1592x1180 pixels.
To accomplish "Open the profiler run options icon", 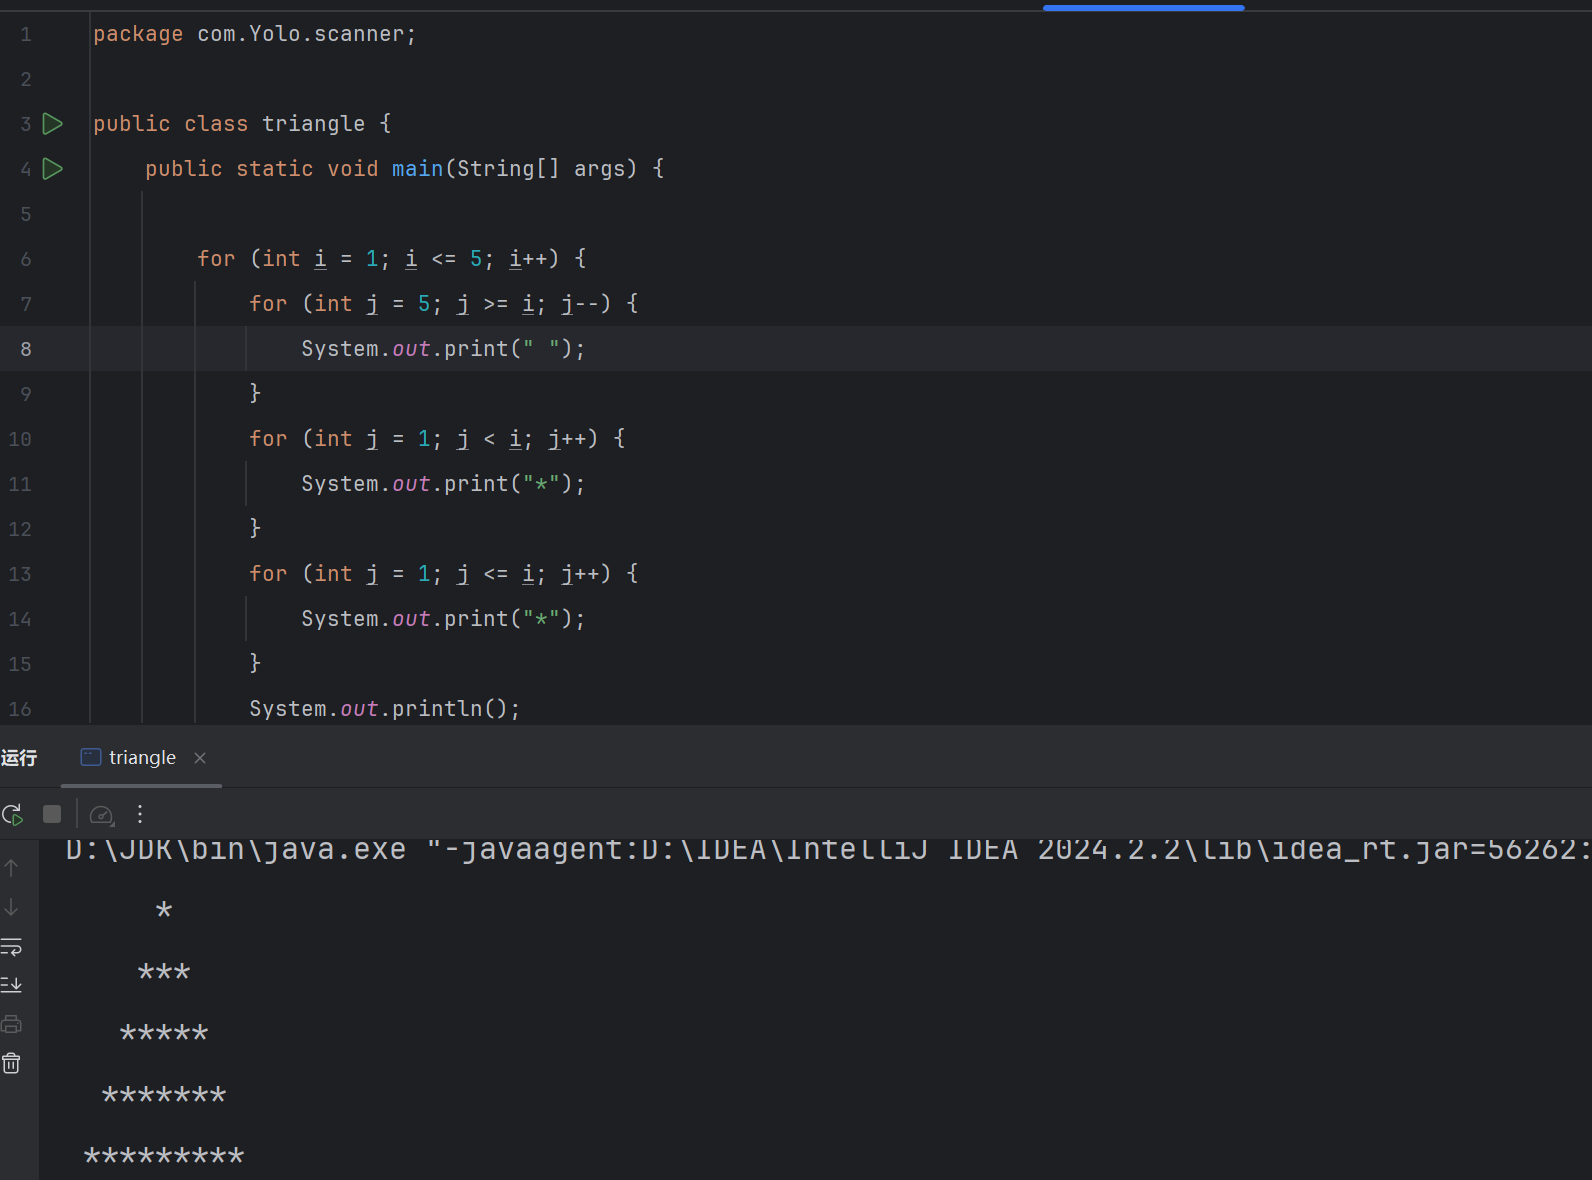I will [102, 815].
